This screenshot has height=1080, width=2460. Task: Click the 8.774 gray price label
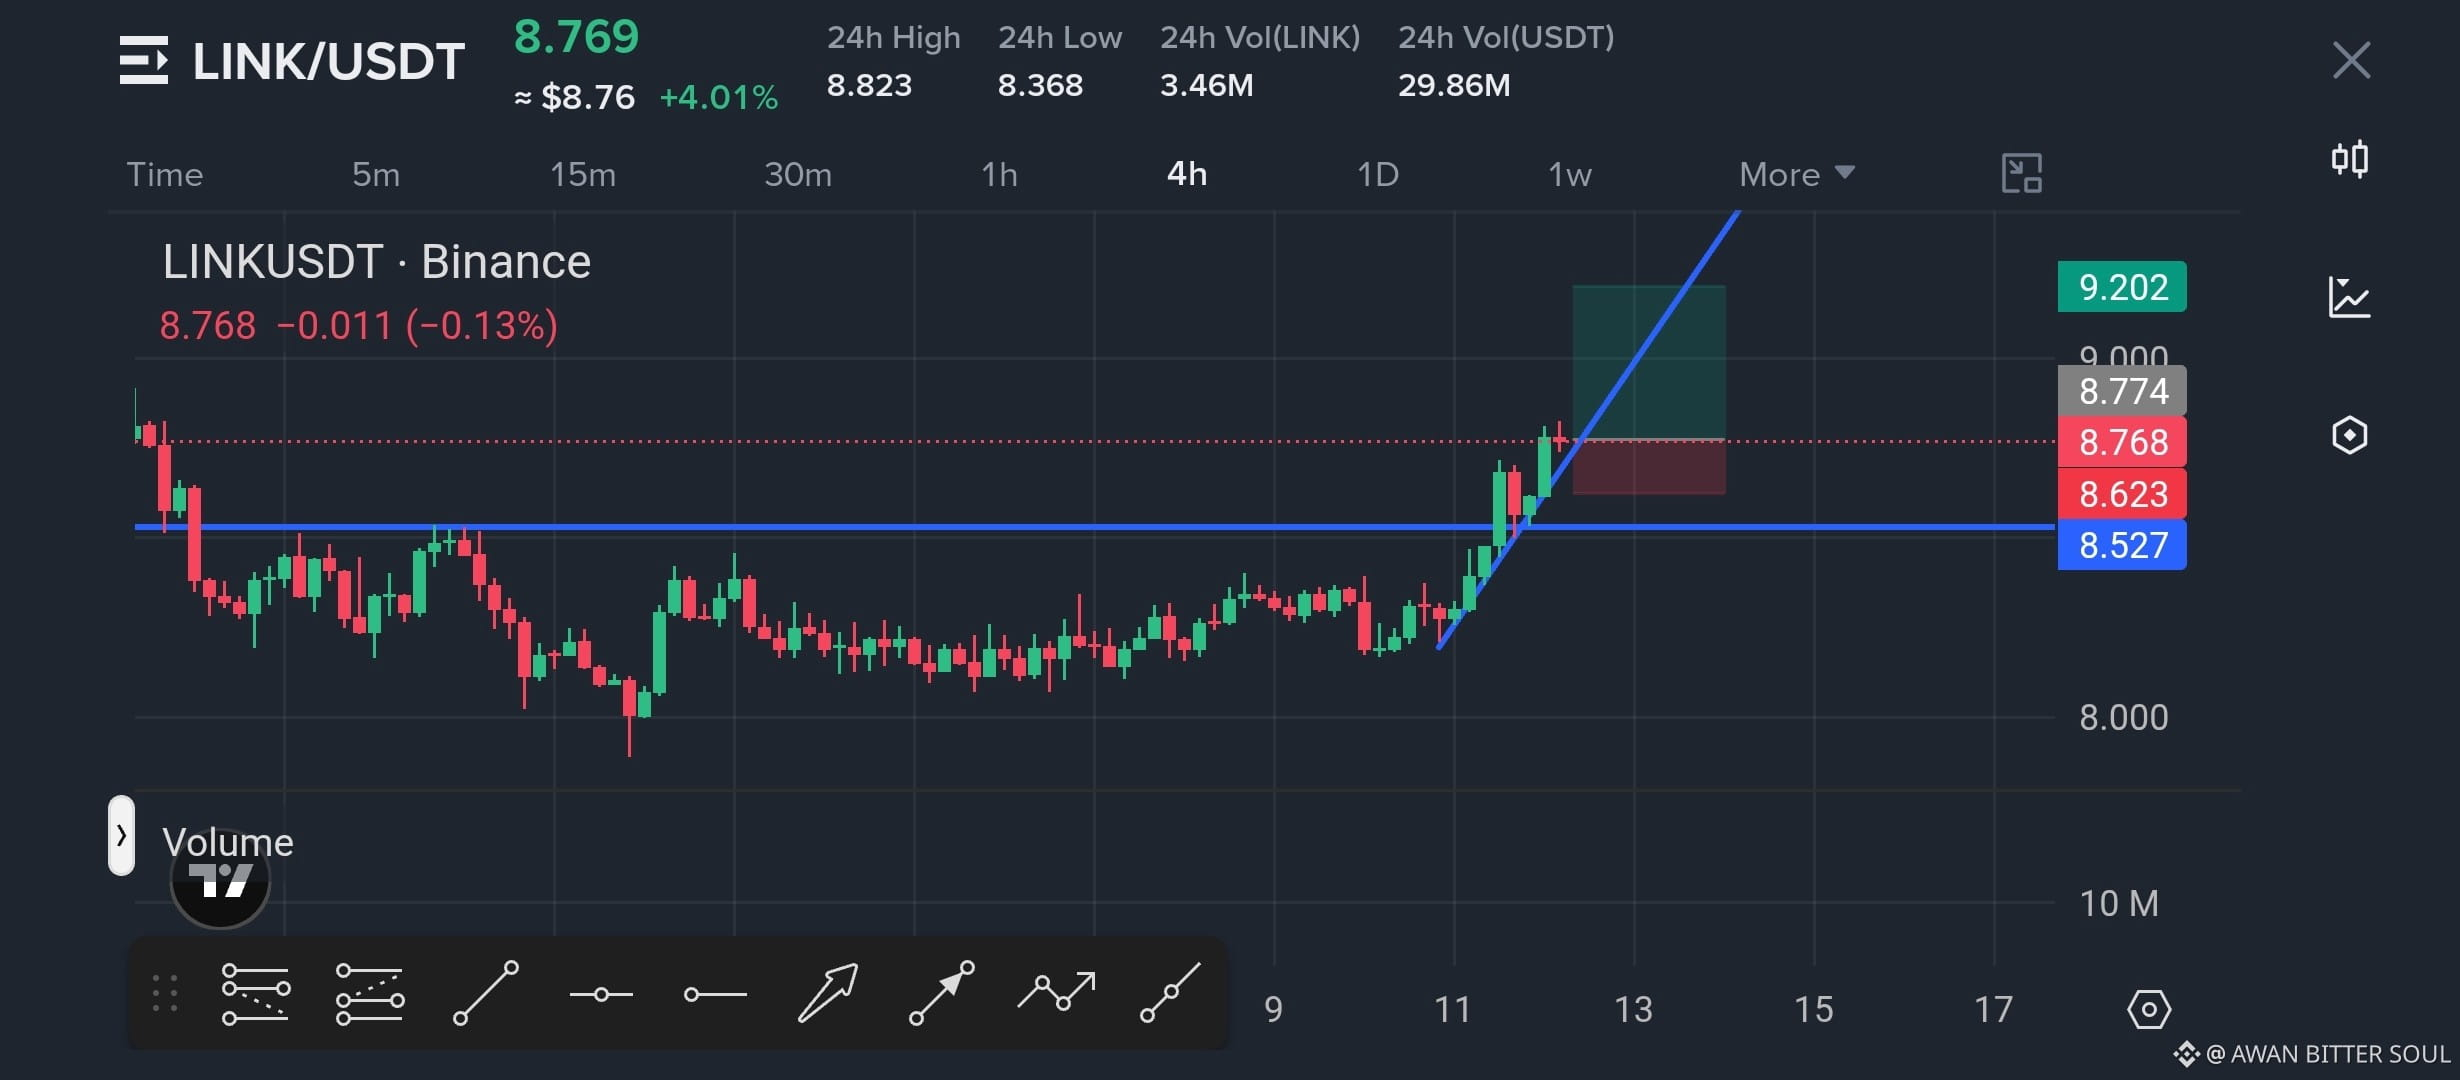[x=2122, y=391]
